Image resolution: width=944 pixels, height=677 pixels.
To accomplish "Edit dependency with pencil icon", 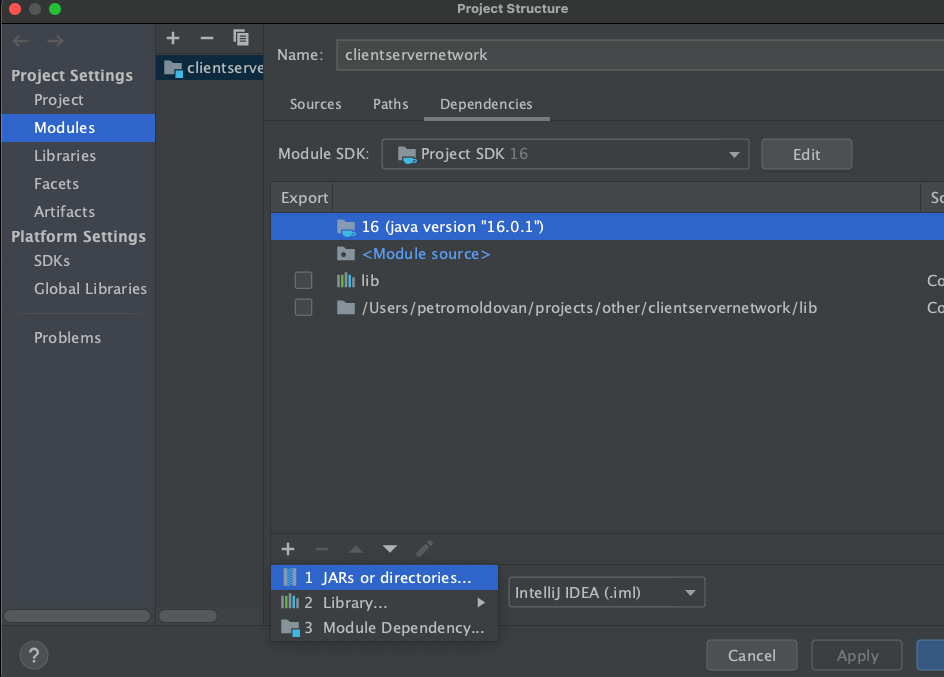I will click(x=424, y=549).
